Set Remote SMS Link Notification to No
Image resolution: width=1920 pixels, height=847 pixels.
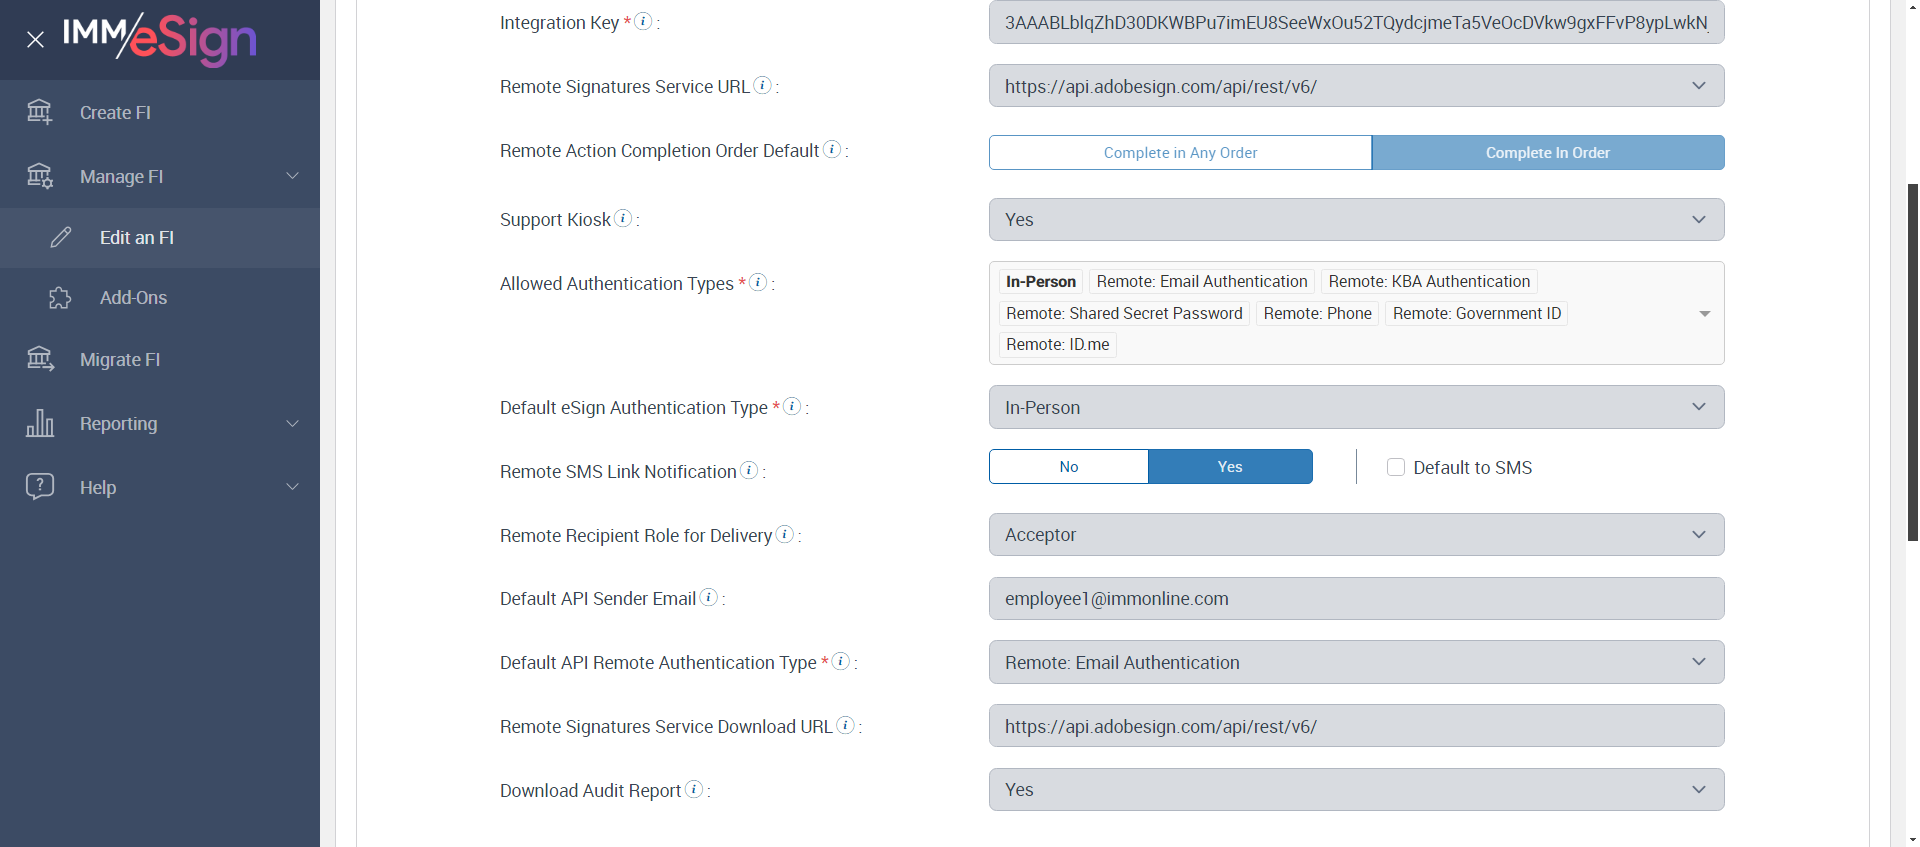(x=1068, y=467)
